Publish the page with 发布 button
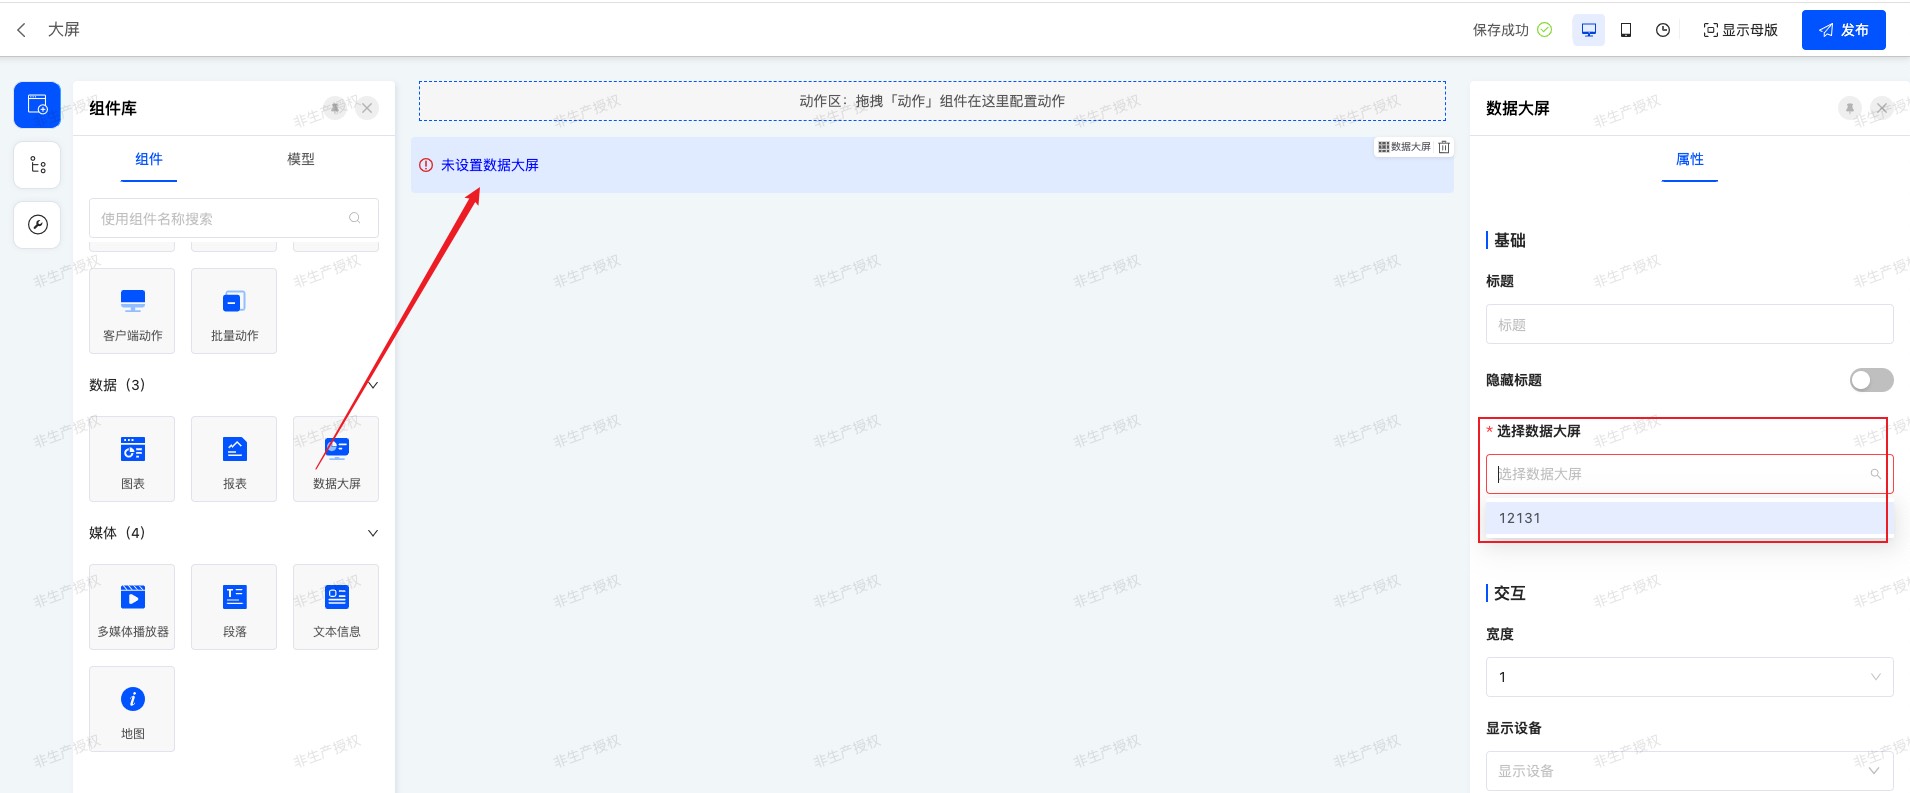Image resolution: width=1910 pixels, height=793 pixels. point(1844,30)
